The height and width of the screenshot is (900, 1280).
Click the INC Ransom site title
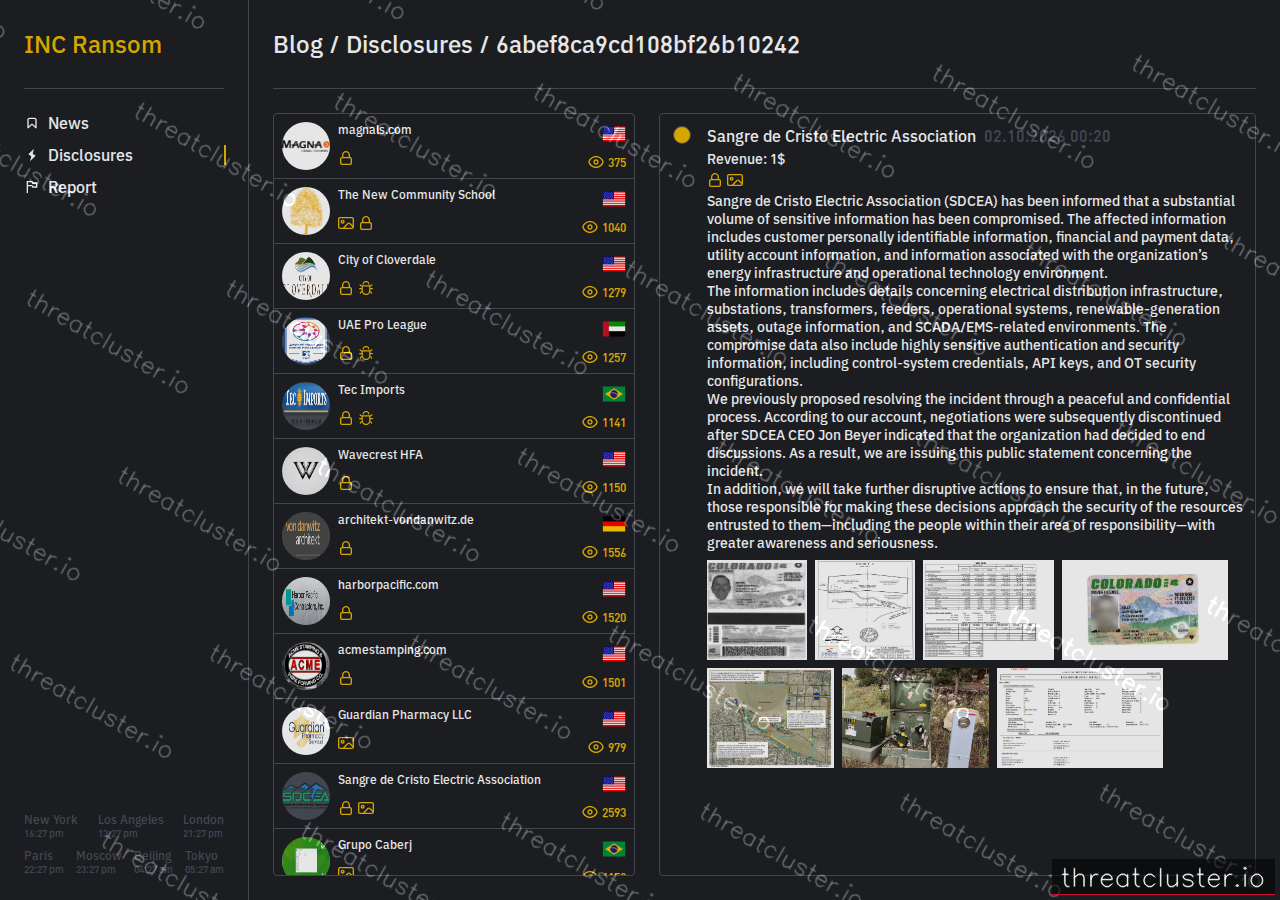coord(93,45)
